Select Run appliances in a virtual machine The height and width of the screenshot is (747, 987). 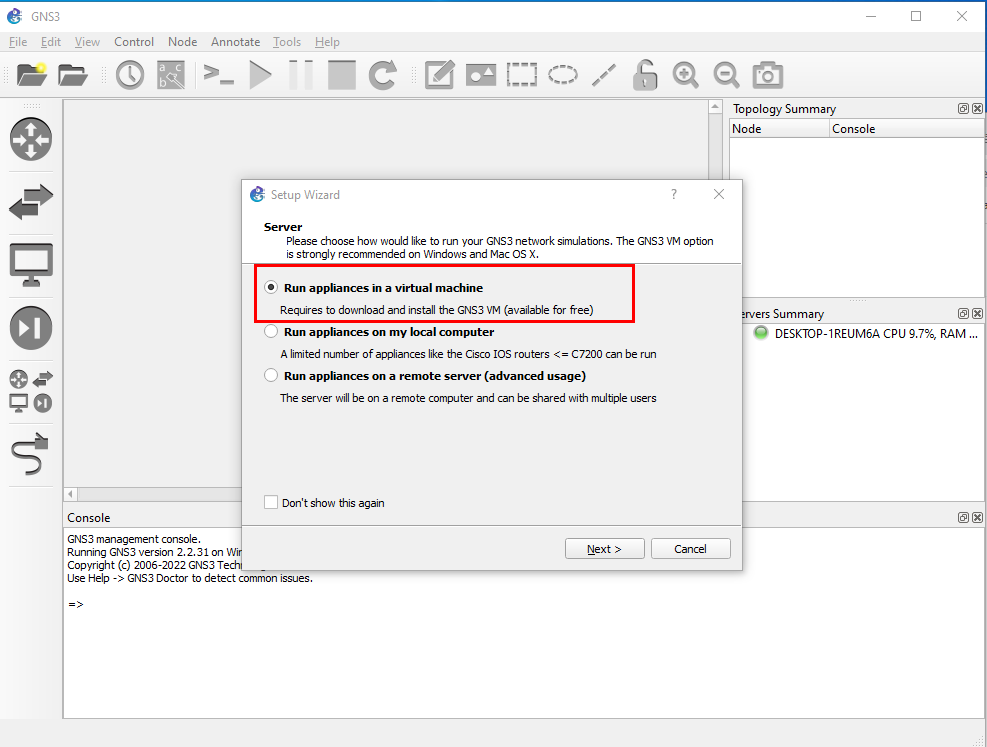pyautogui.click(x=271, y=288)
